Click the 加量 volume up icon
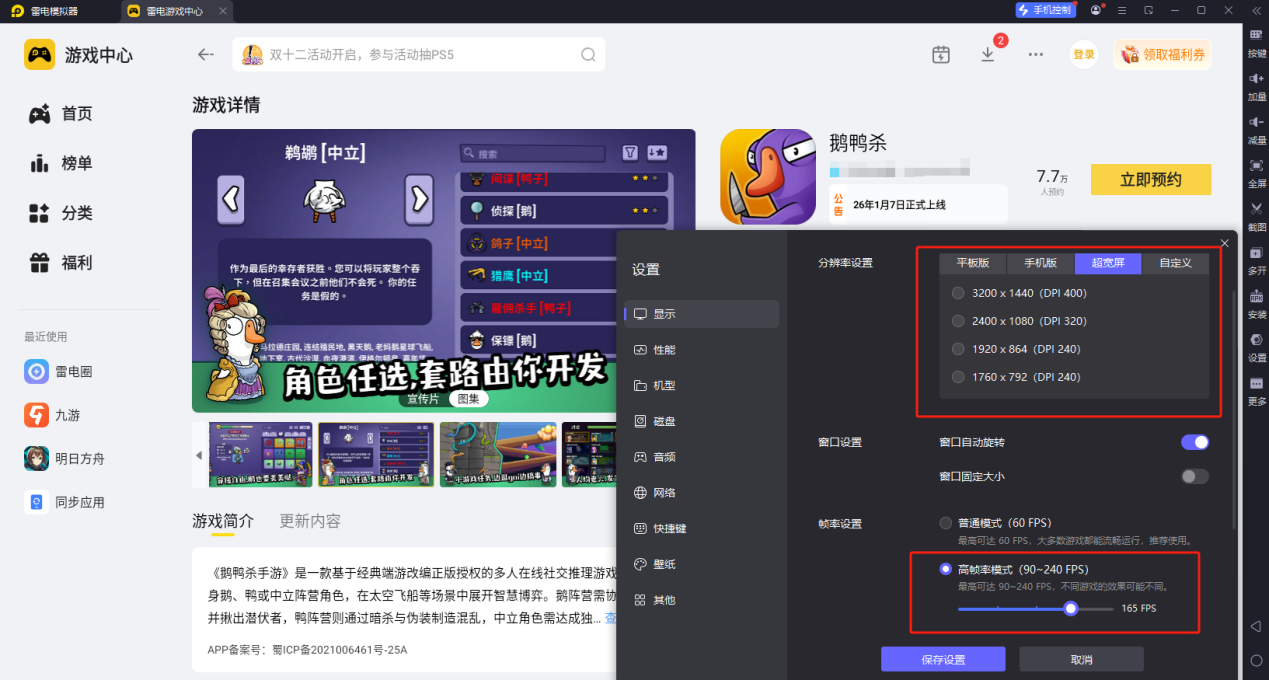 1256,78
